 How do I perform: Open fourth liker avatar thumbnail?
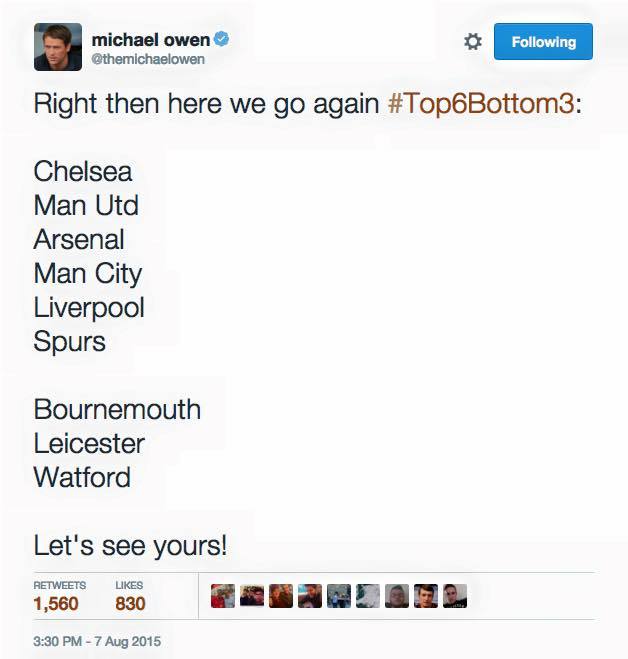[x=310, y=596]
